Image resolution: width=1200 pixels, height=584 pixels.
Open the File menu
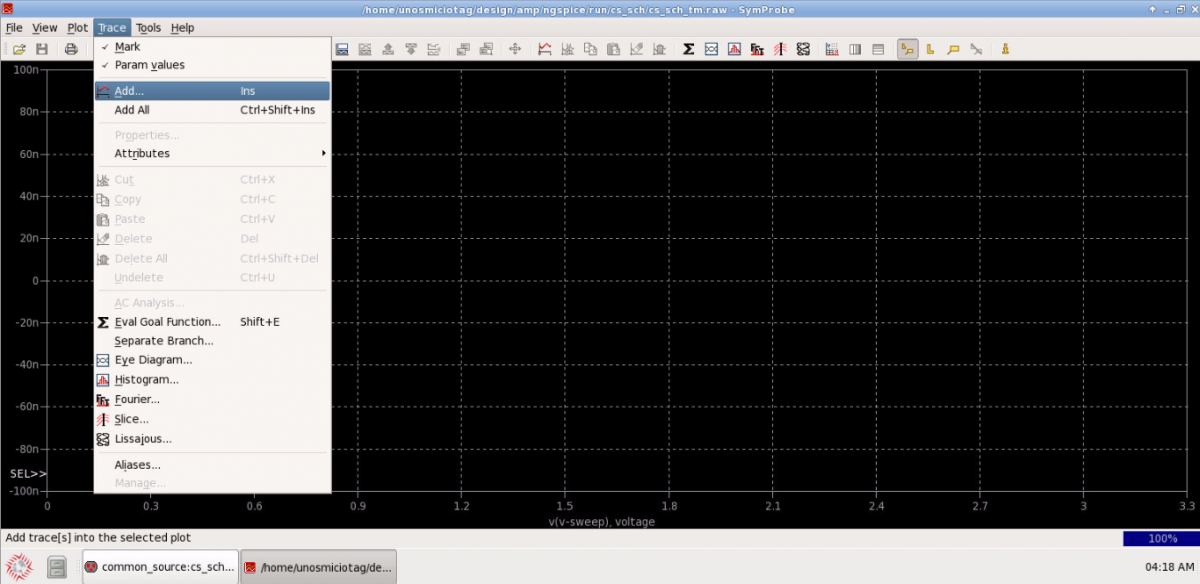pyautogui.click(x=14, y=28)
